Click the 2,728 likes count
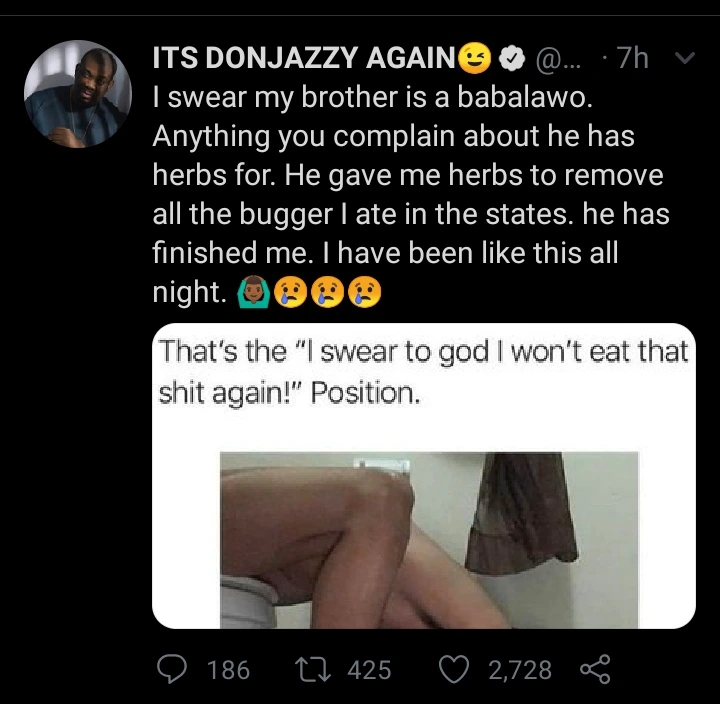Image resolution: width=720 pixels, height=704 pixels. [x=519, y=670]
